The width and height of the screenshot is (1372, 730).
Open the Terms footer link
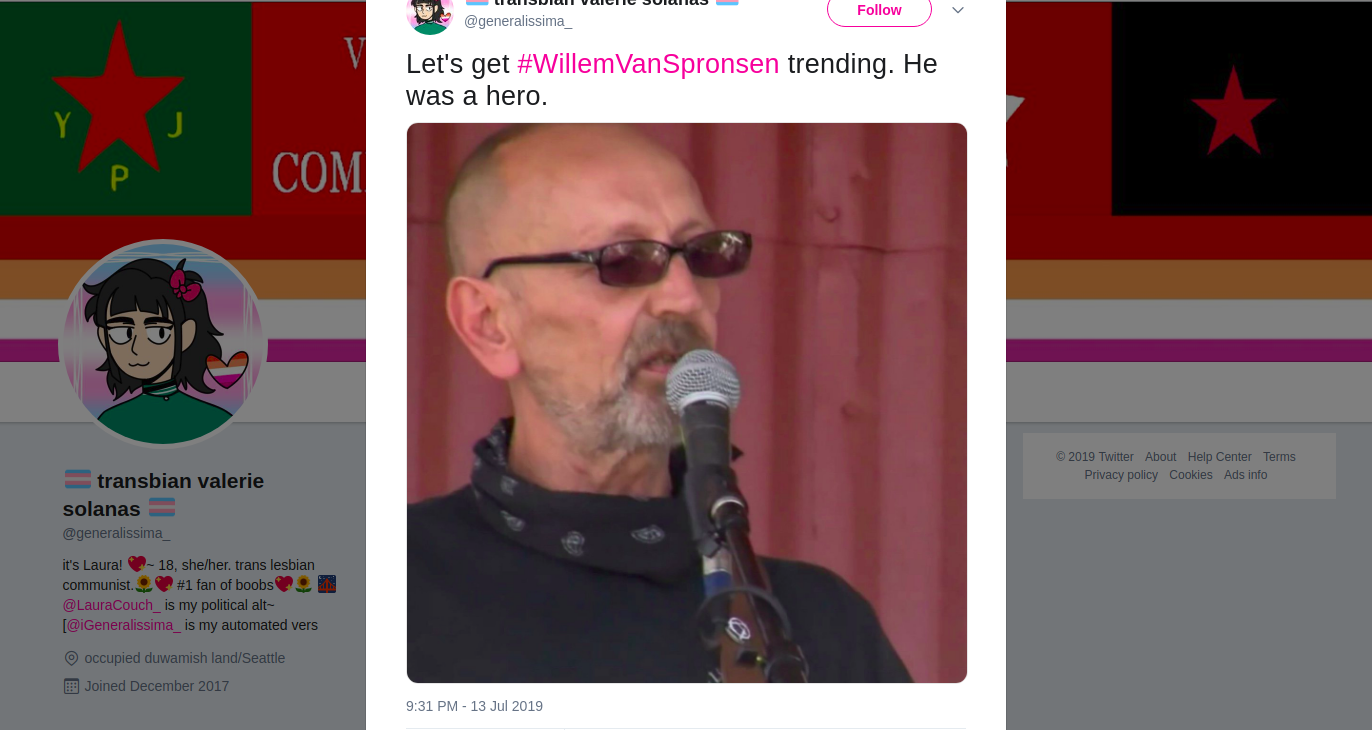(1279, 457)
